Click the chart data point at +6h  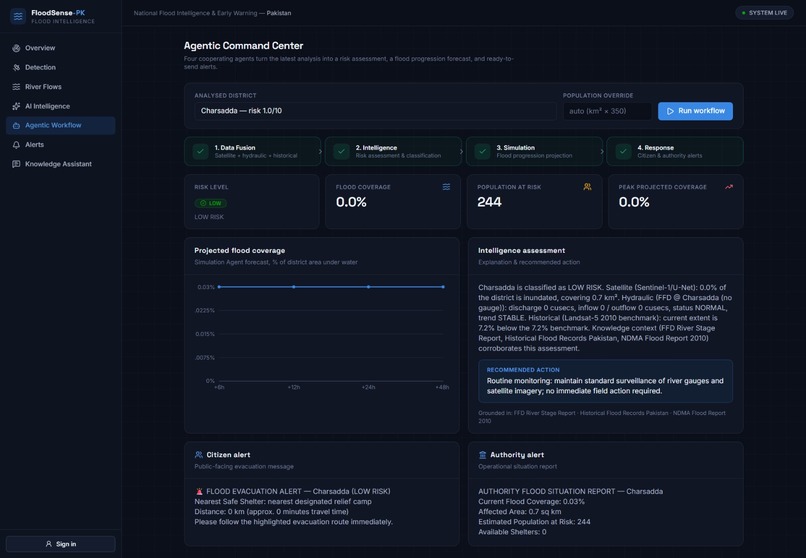[x=219, y=287]
